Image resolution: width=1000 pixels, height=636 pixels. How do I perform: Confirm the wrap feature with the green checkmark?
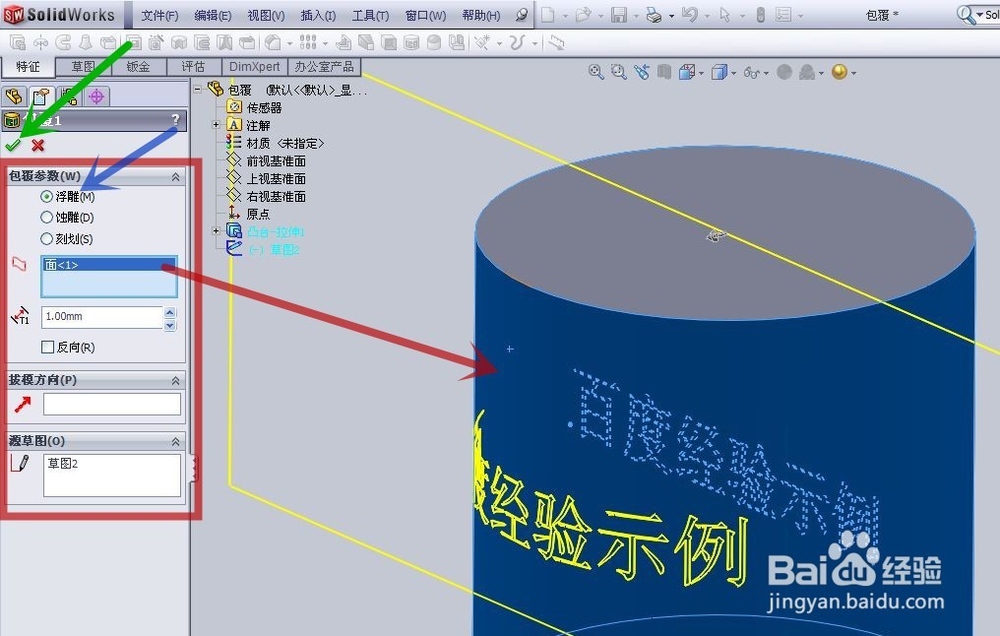coord(12,145)
